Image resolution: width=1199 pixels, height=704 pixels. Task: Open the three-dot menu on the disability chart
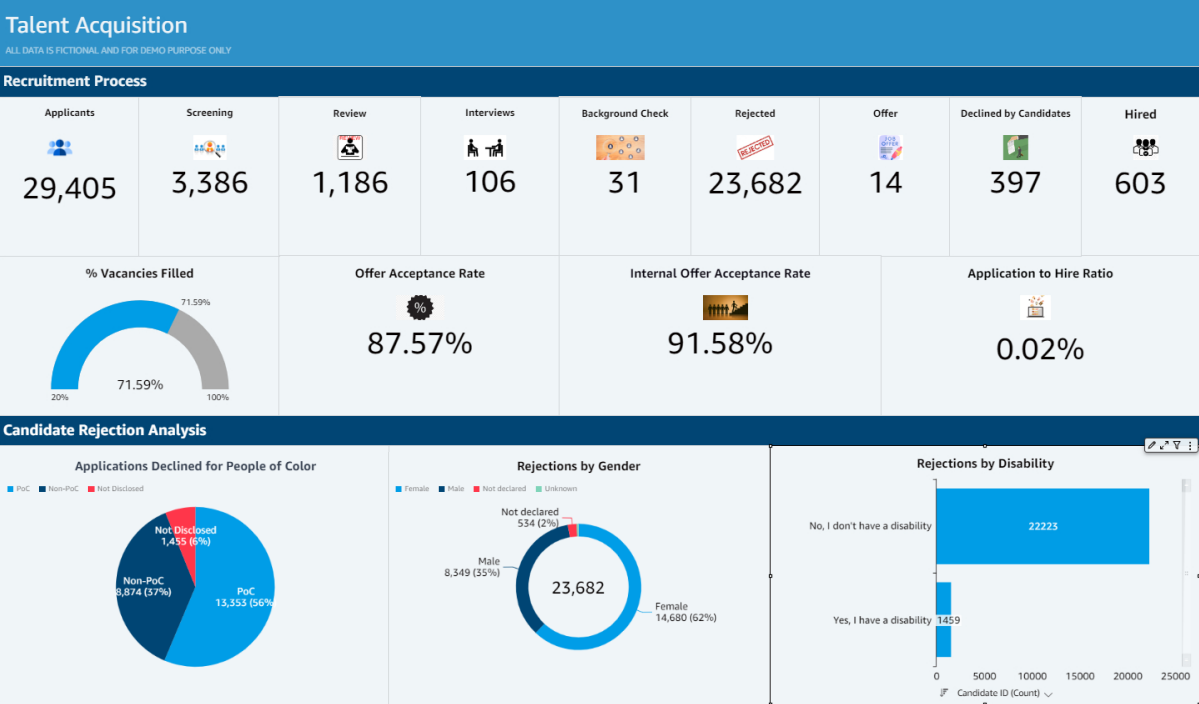coord(1190,445)
